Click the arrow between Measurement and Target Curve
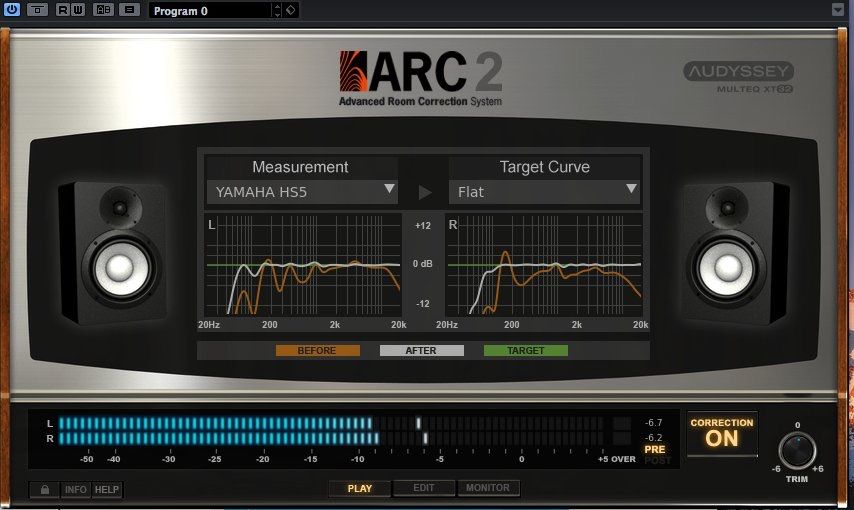This screenshot has width=854, height=510. (425, 192)
